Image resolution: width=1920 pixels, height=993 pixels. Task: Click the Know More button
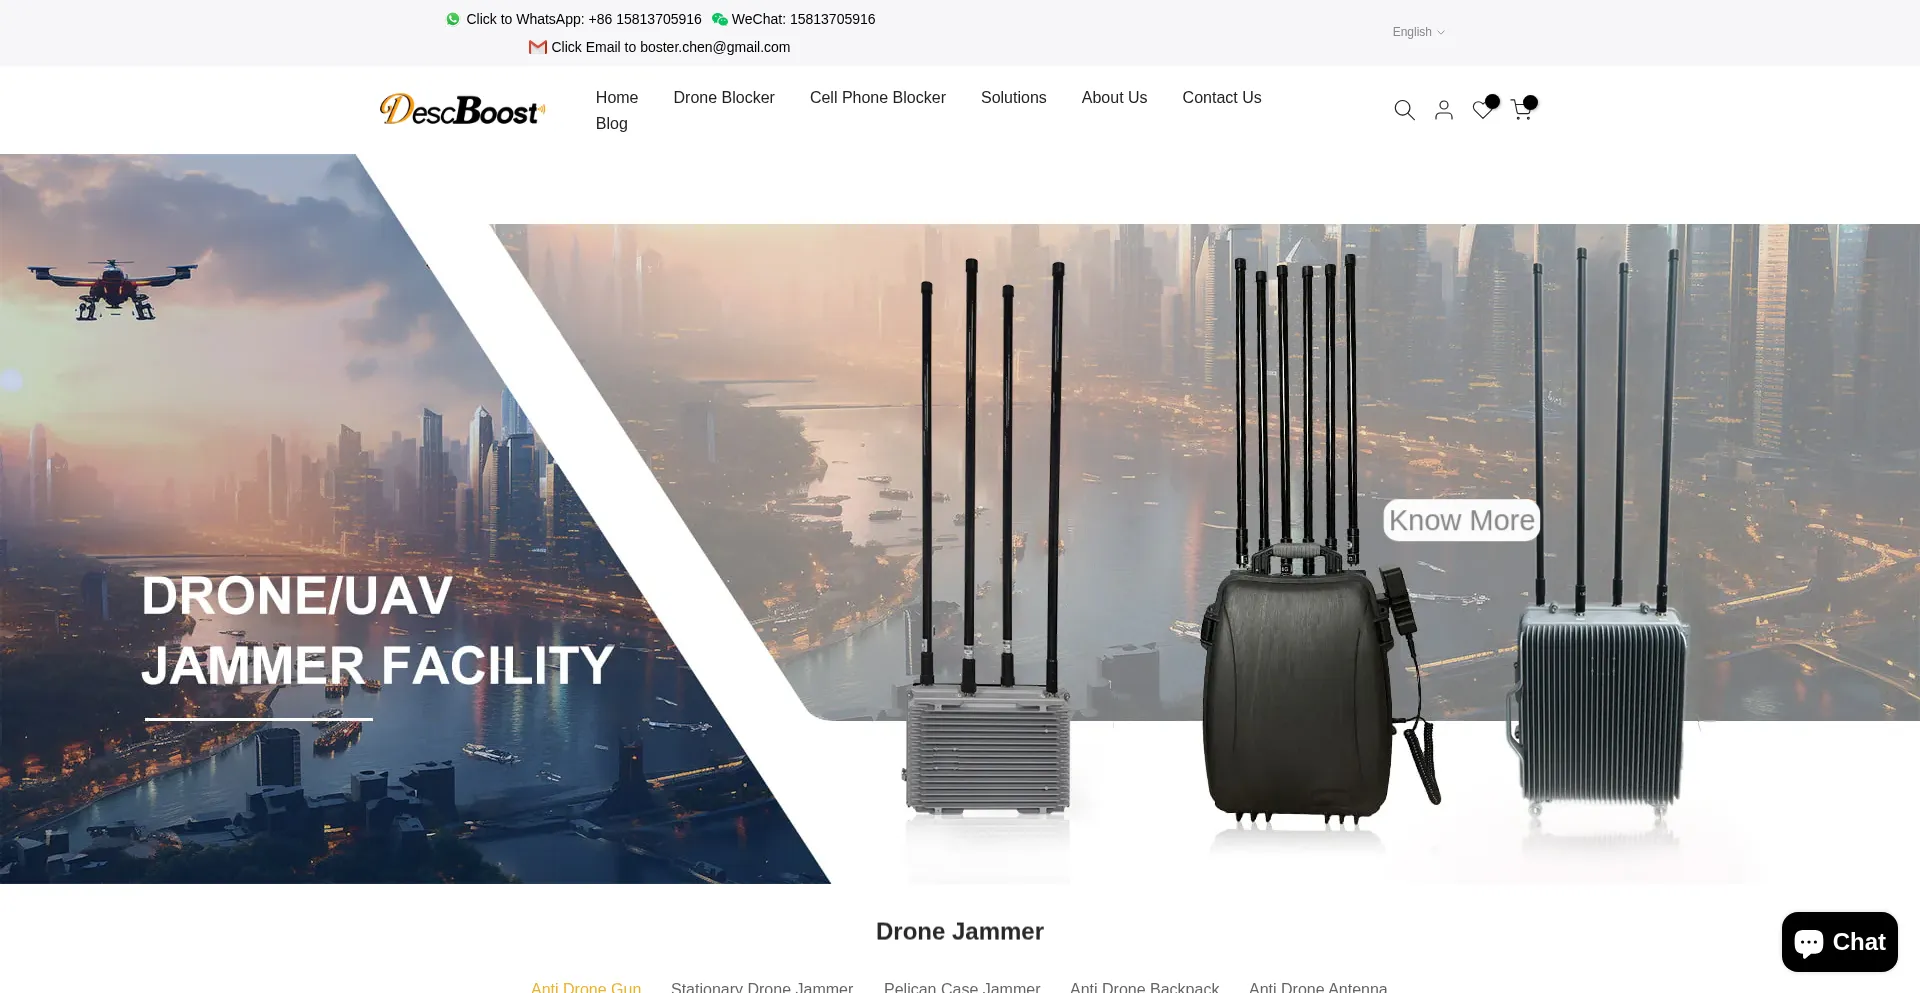(x=1461, y=520)
